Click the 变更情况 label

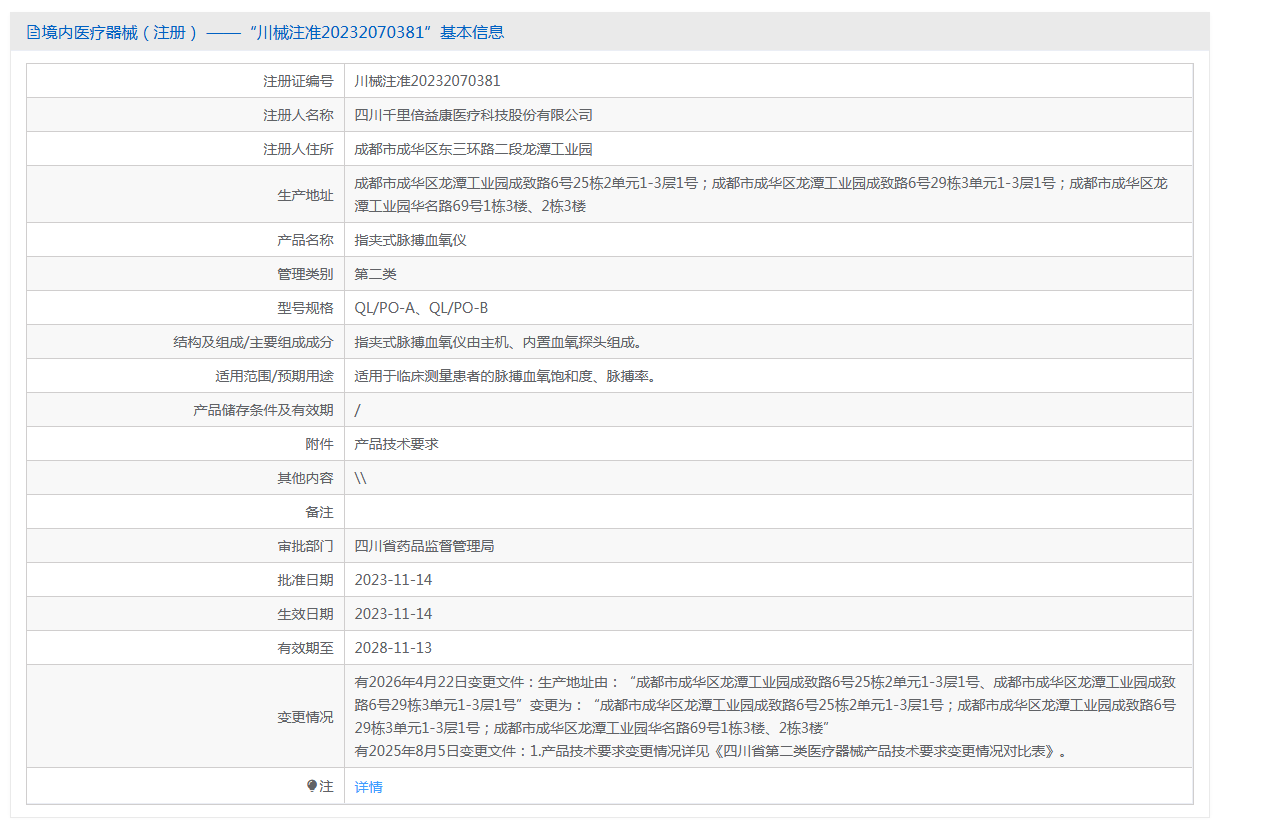coord(305,717)
